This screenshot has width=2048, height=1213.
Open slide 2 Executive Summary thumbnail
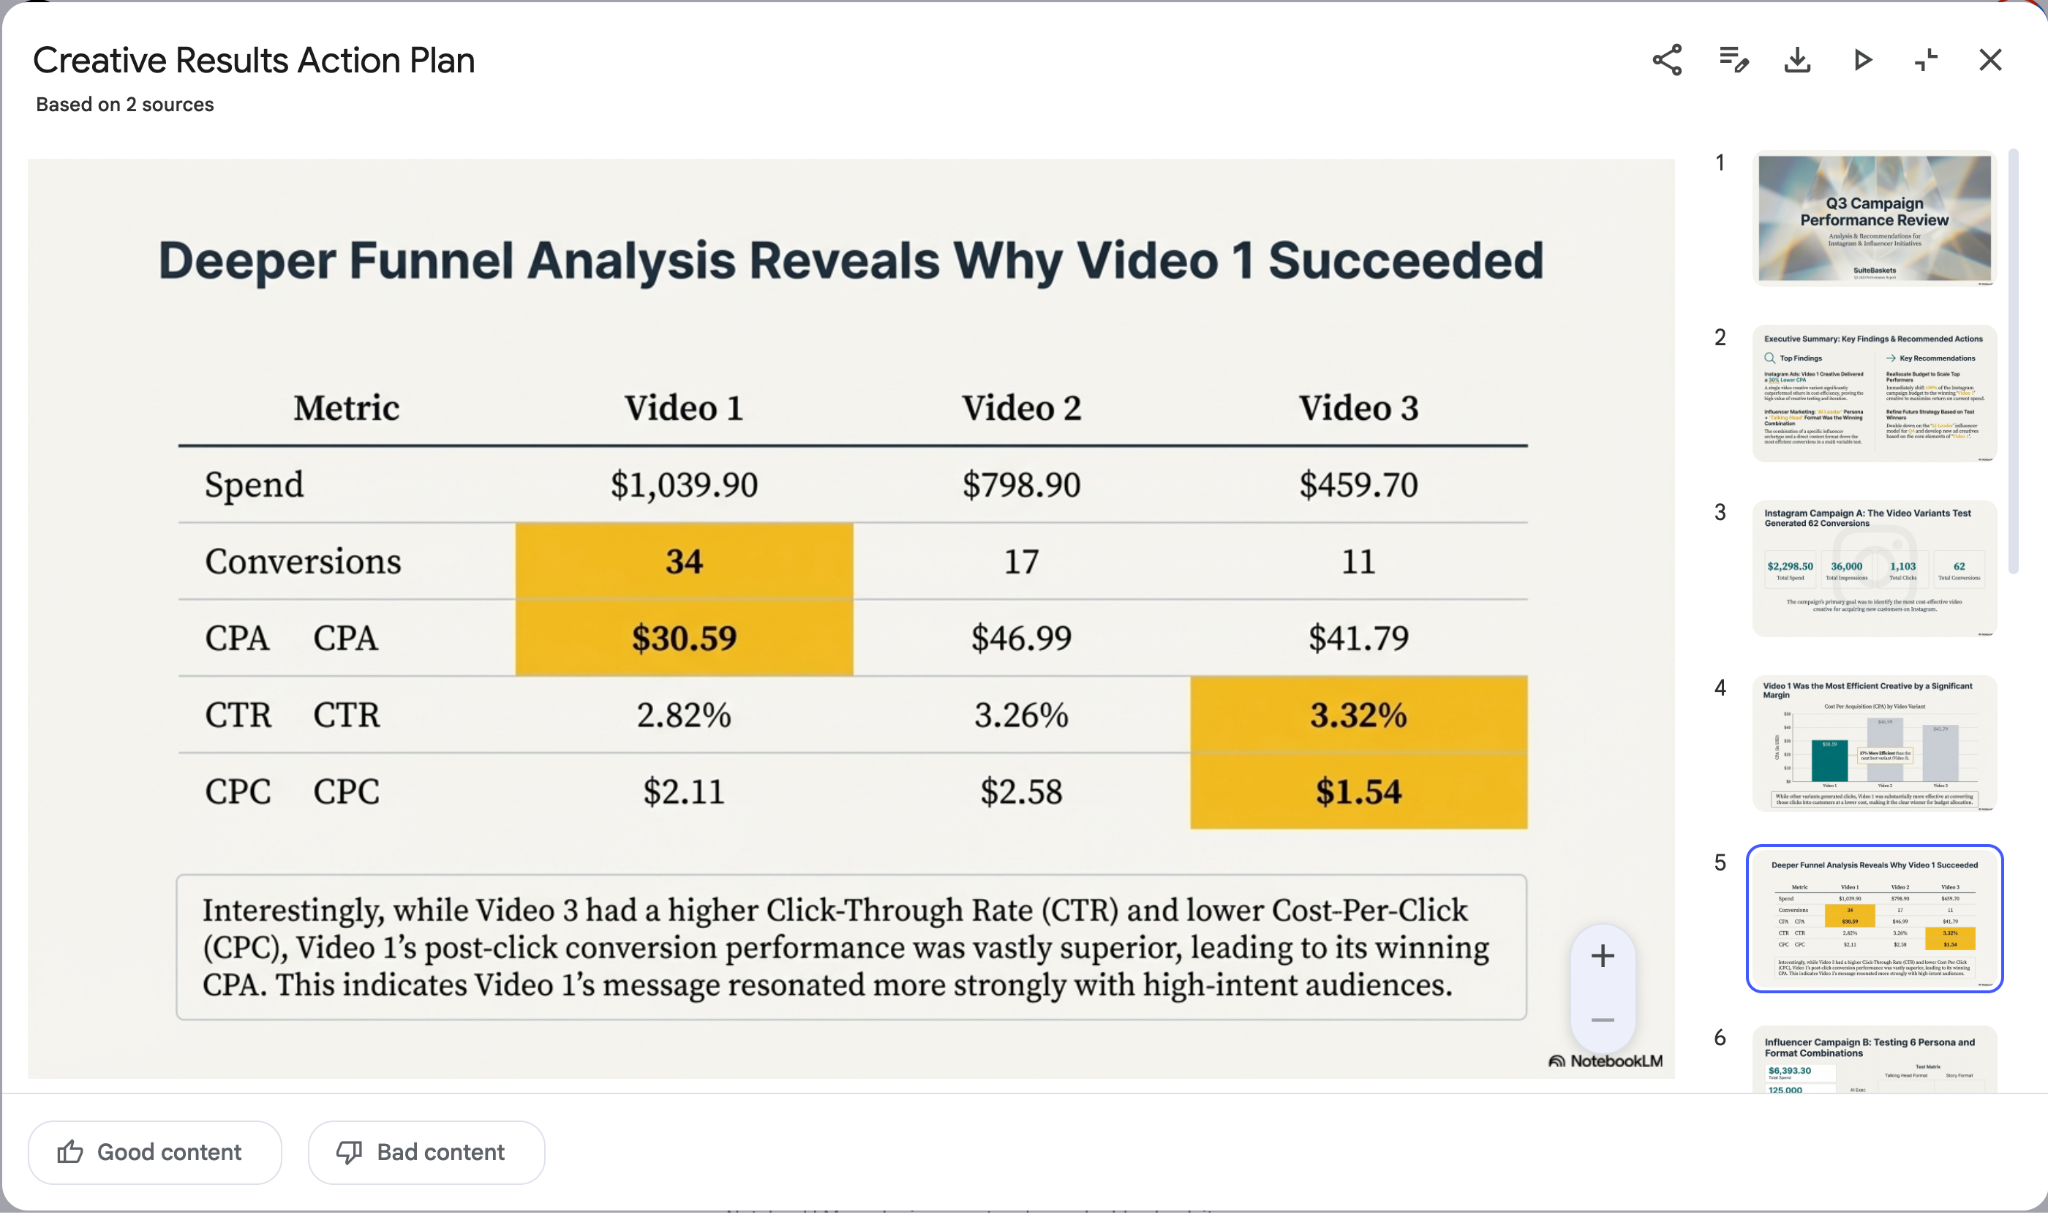click(1874, 393)
